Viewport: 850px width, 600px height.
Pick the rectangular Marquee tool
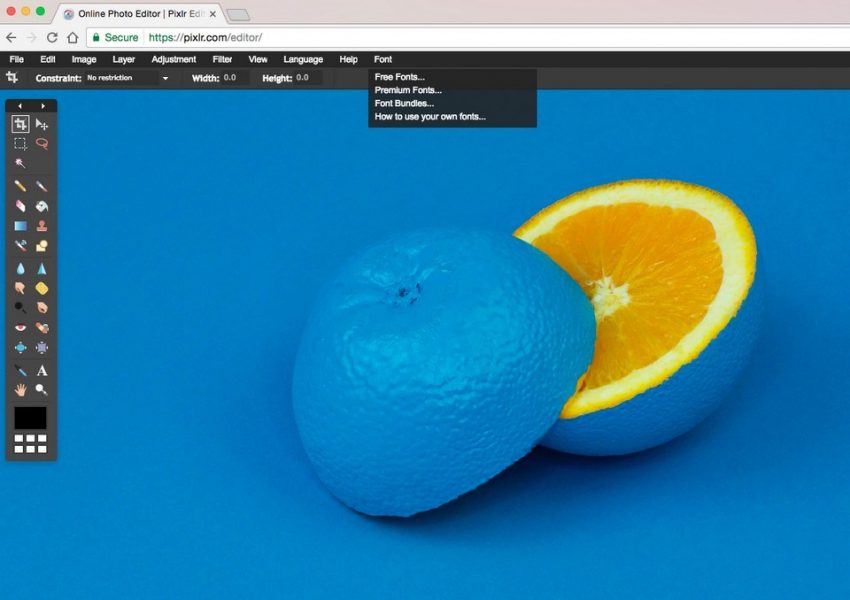click(20, 144)
